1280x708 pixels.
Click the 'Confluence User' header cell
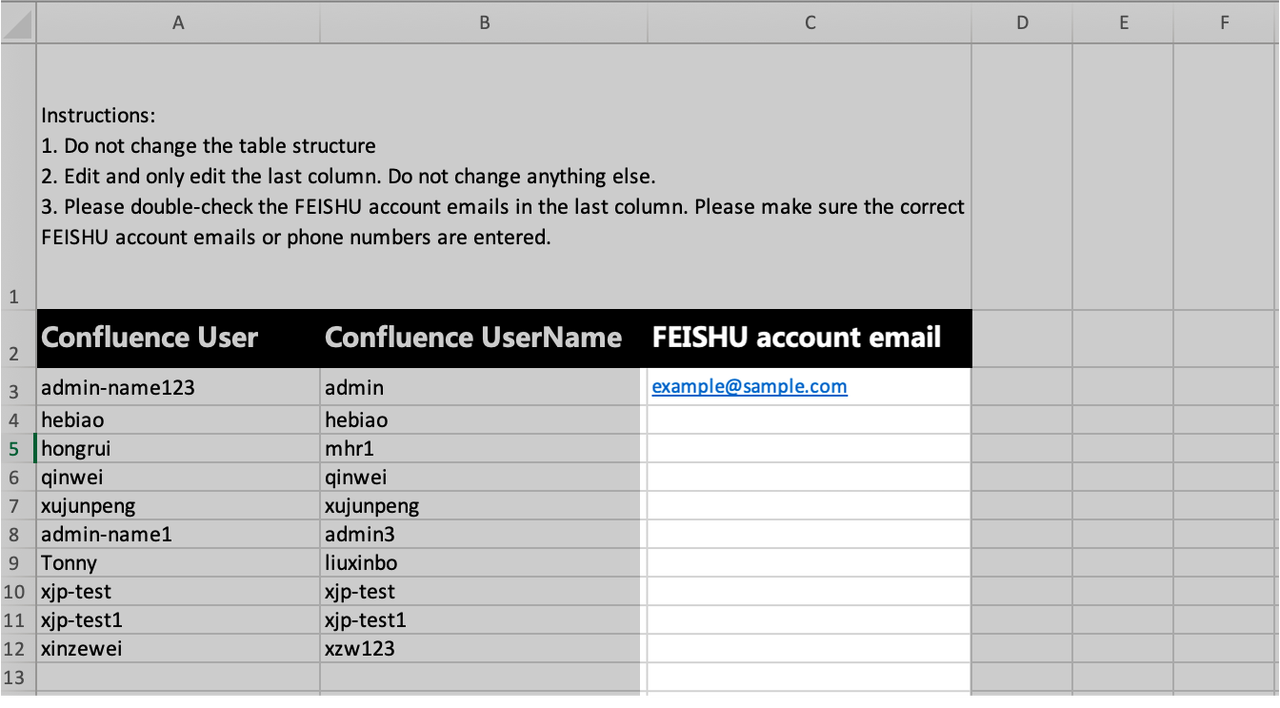pos(178,338)
